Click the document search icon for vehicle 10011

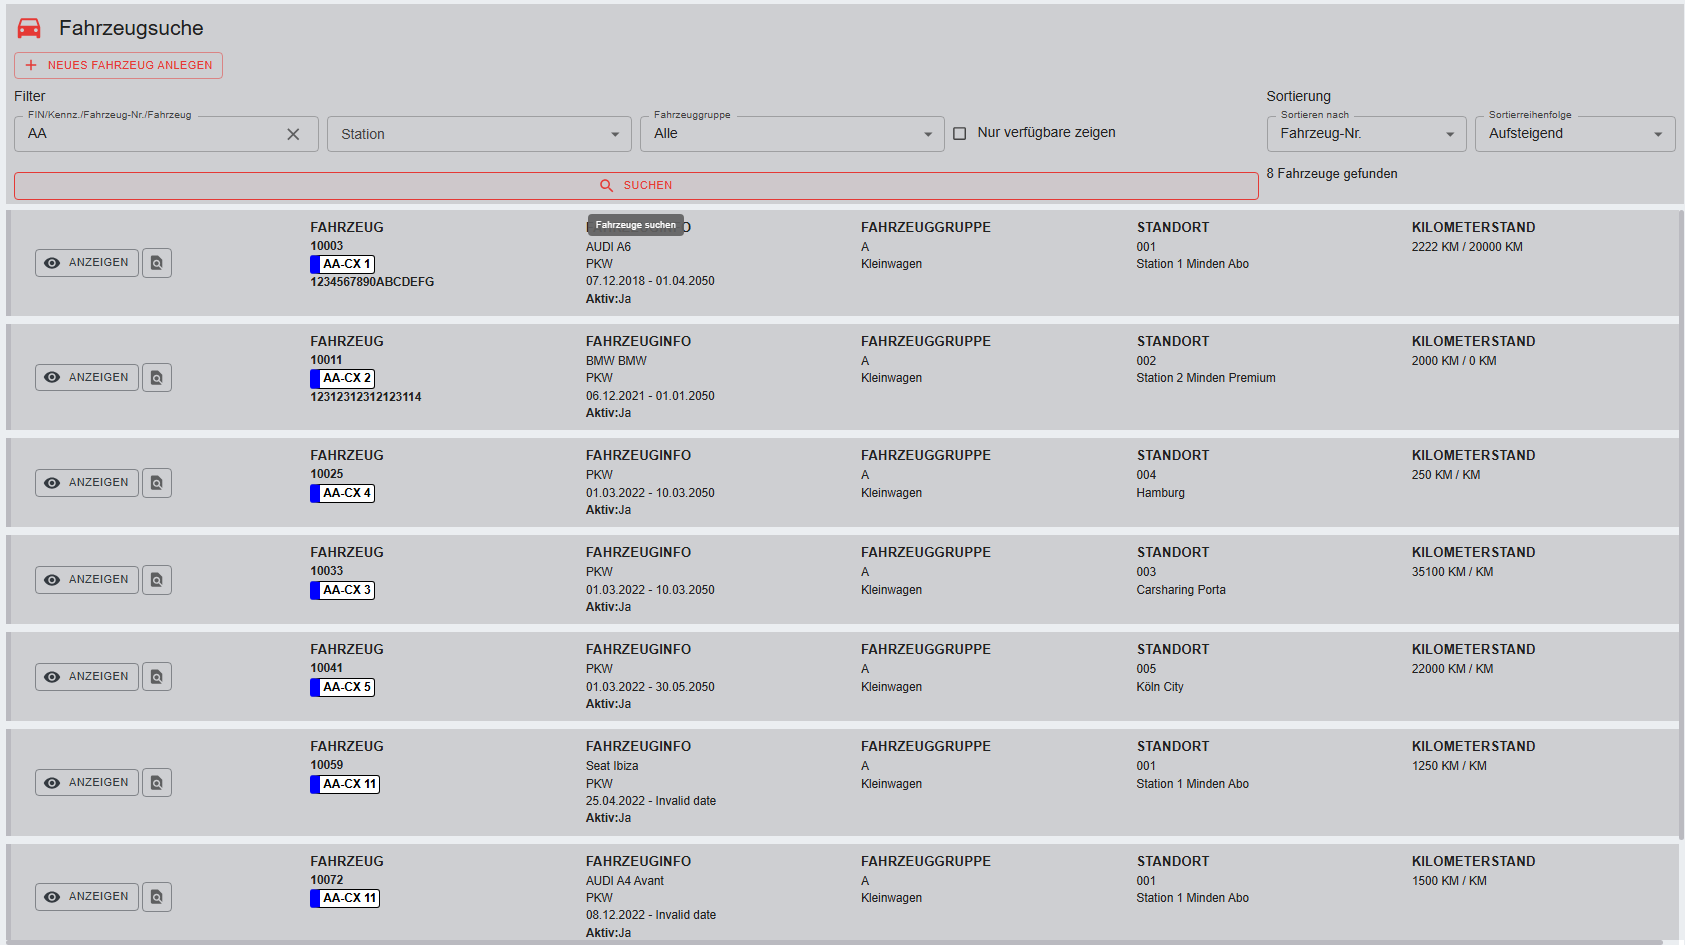[x=157, y=378]
